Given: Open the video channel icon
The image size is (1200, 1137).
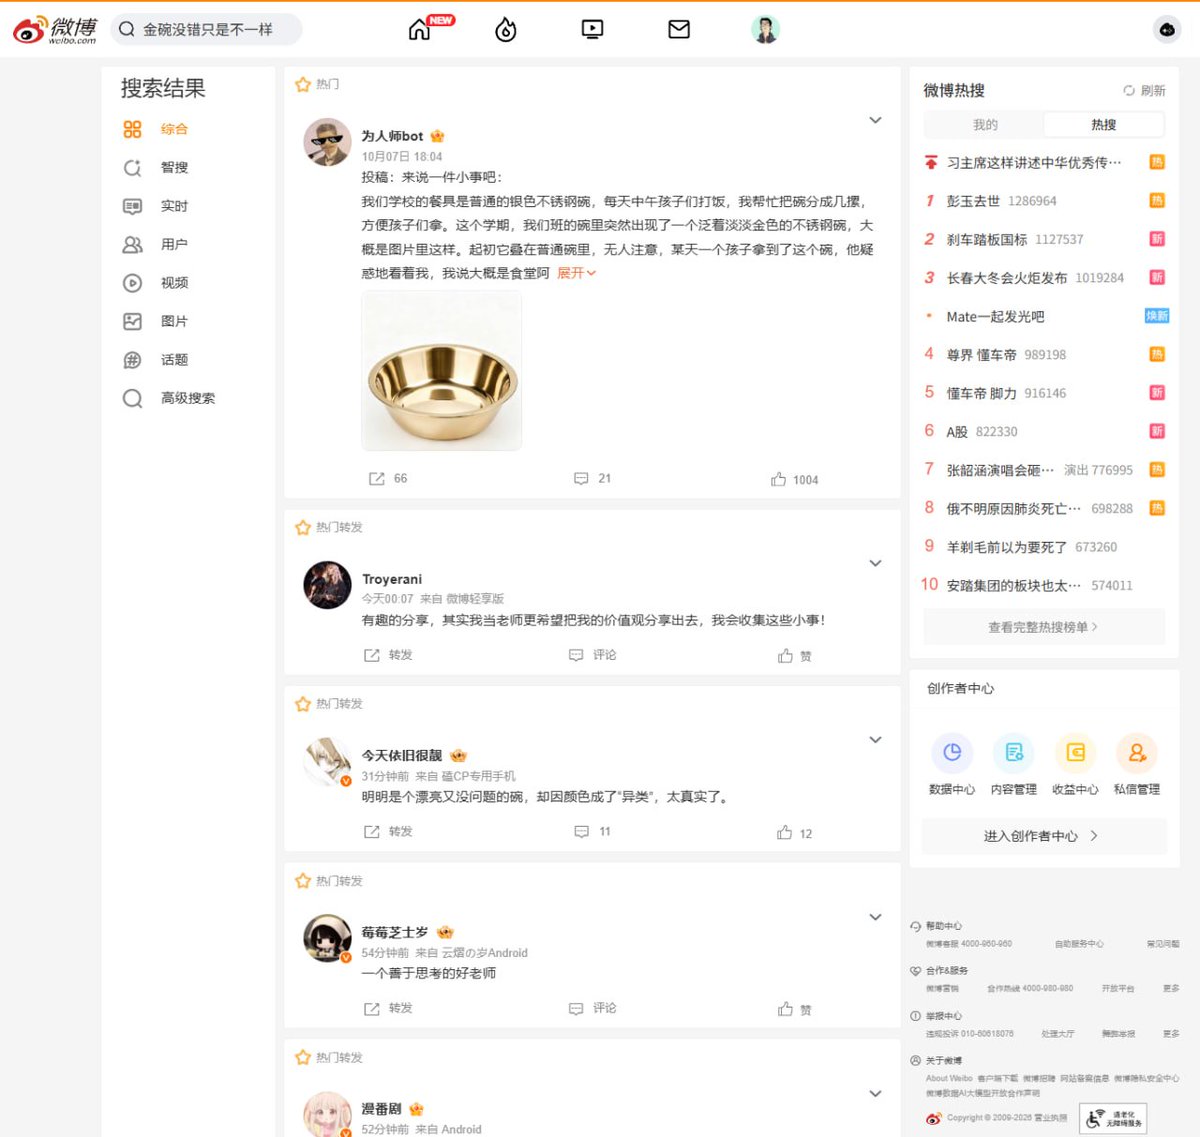Looking at the screenshot, I should point(592,30).
